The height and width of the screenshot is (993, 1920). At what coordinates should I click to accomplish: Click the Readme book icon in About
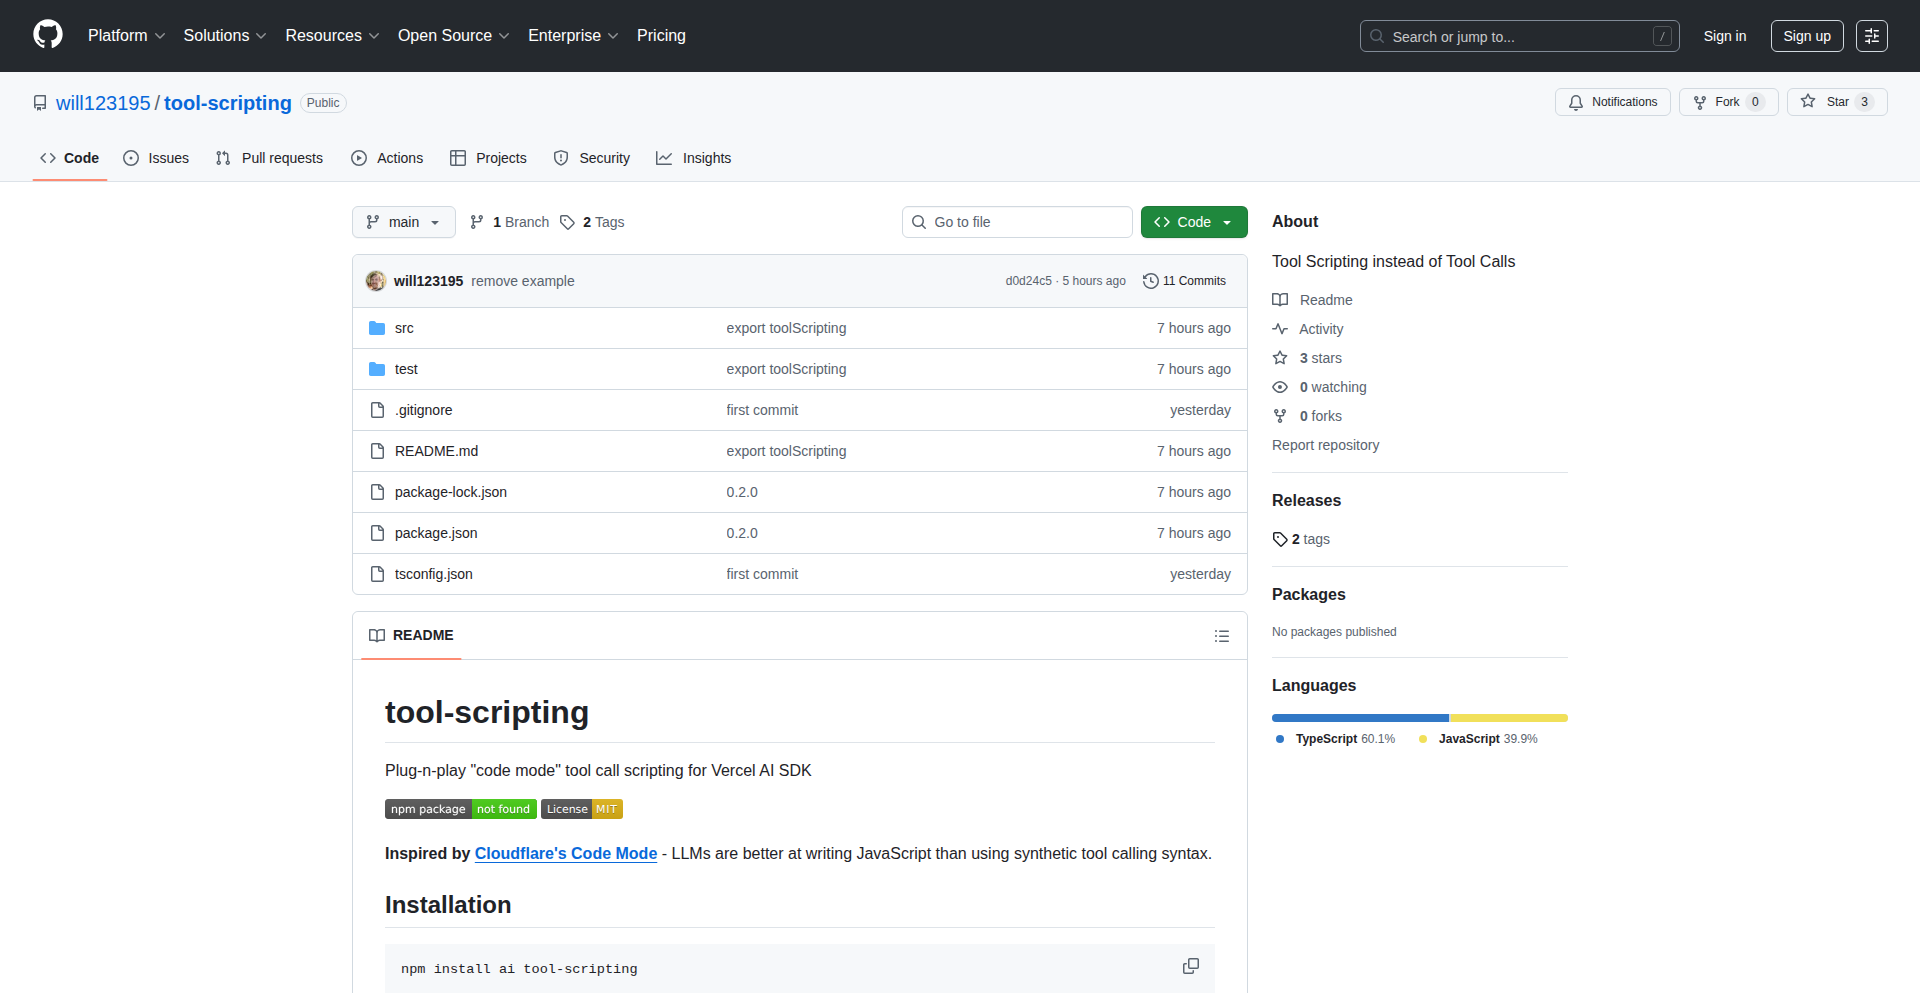(x=1280, y=300)
